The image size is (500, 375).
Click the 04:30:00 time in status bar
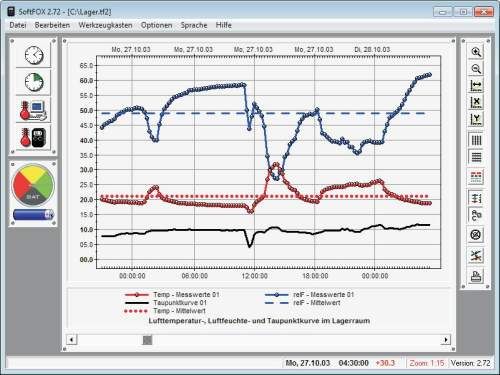354,363
